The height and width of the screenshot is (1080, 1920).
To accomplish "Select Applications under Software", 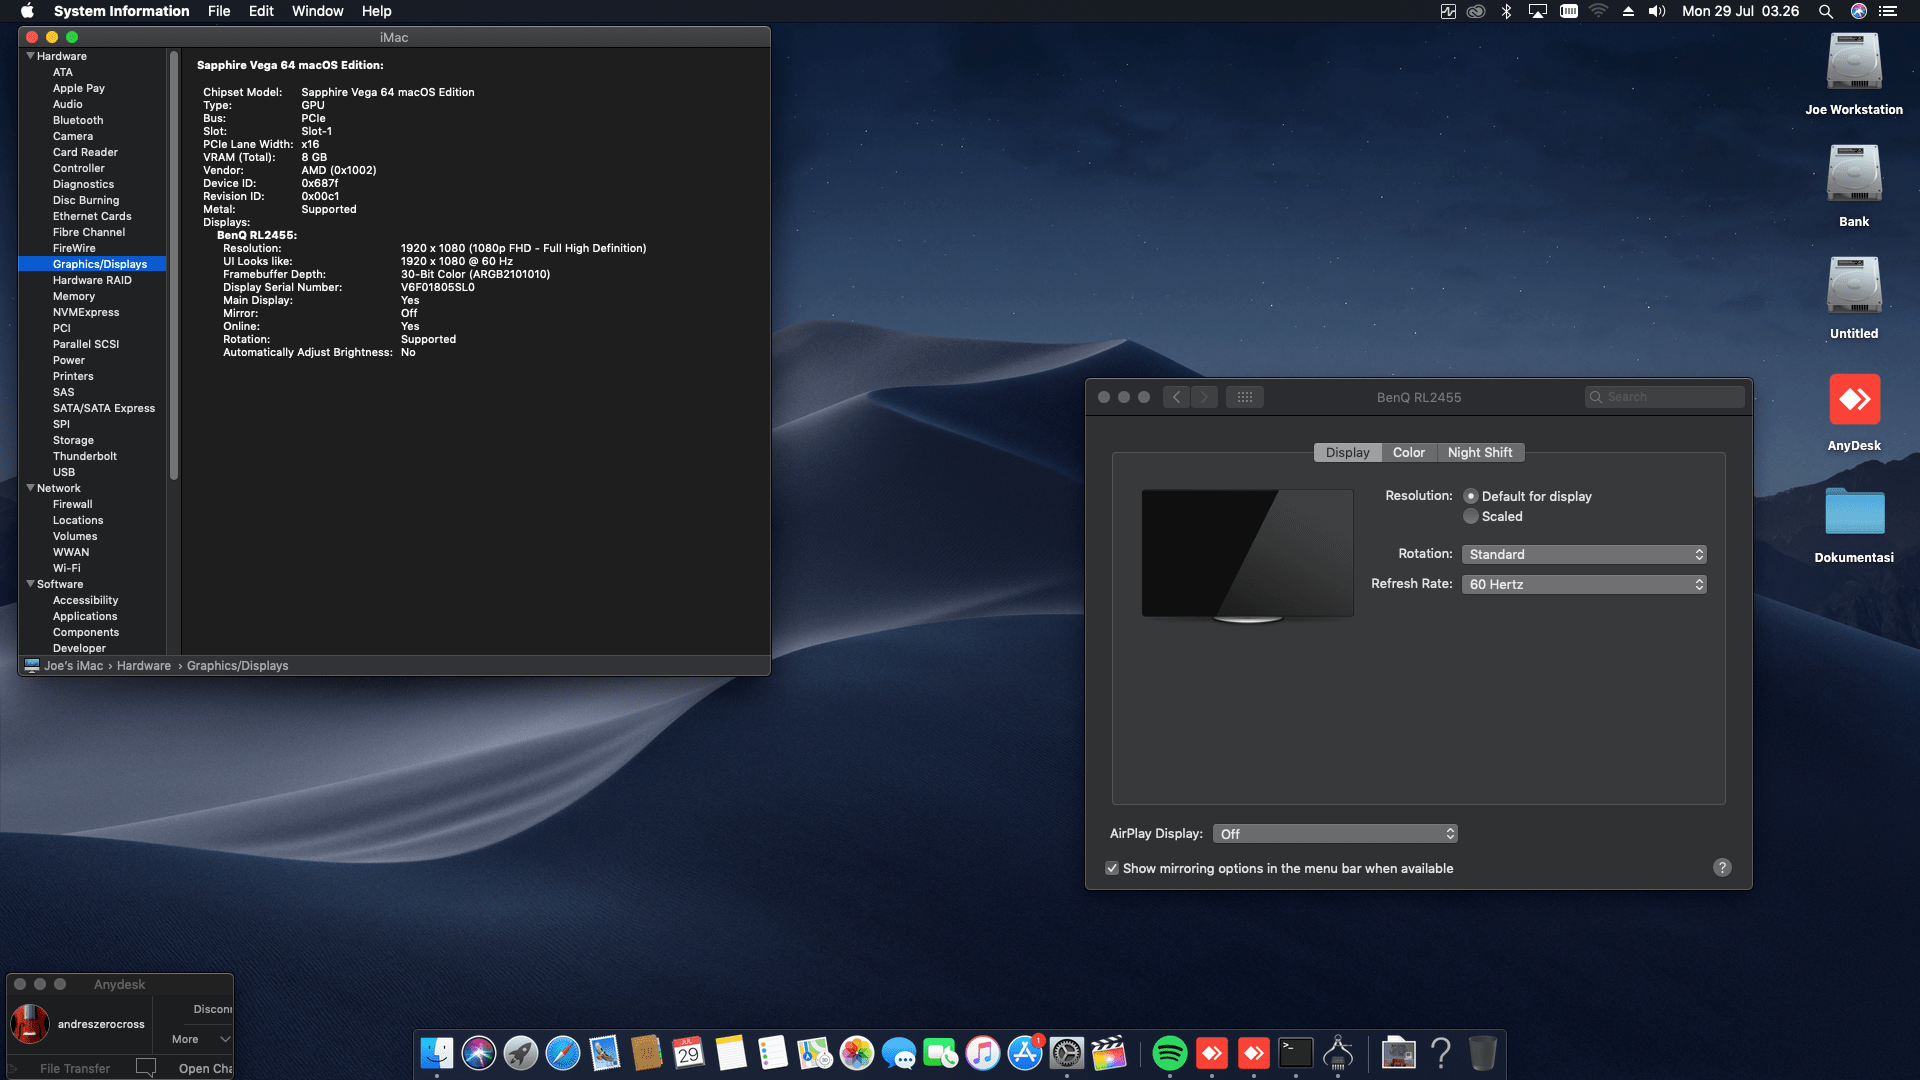I will (x=85, y=616).
